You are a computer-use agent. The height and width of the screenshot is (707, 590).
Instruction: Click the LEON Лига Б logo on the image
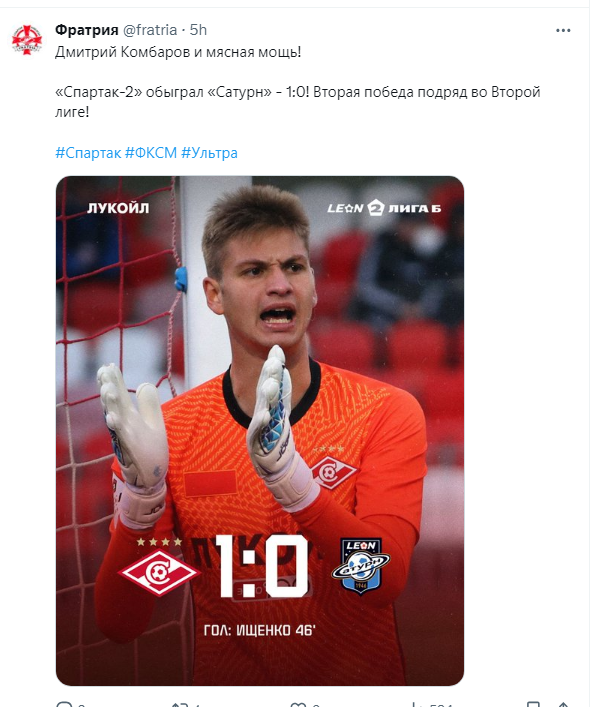(x=384, y=208)
